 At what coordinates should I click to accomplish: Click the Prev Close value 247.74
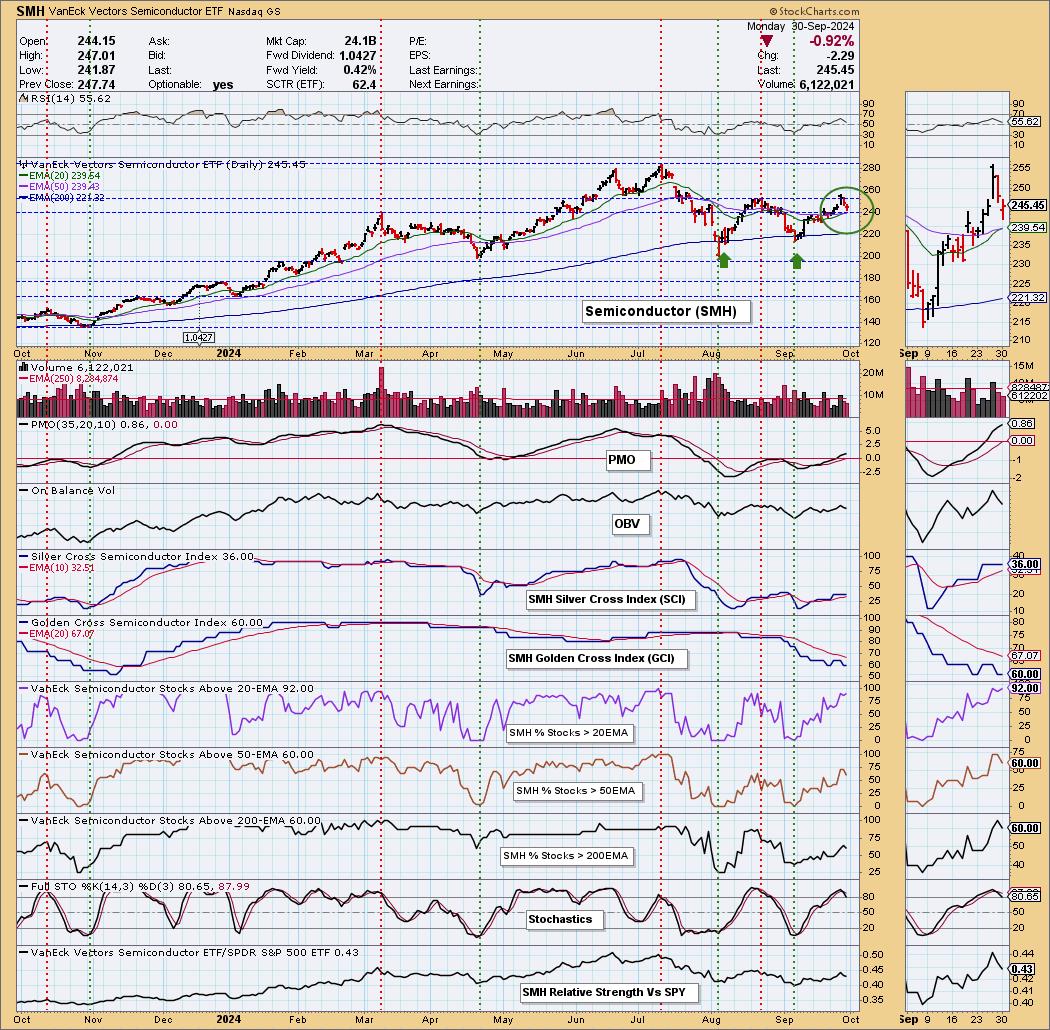click(x=96, y=84)
